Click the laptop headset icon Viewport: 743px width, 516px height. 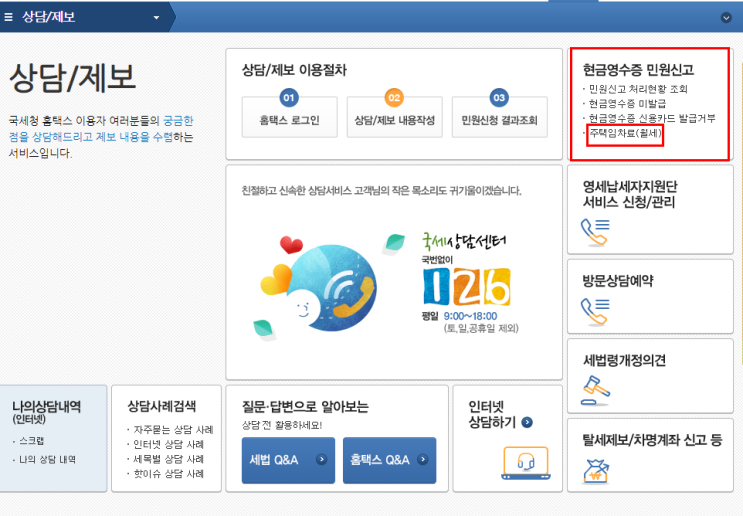pos(526,462)
